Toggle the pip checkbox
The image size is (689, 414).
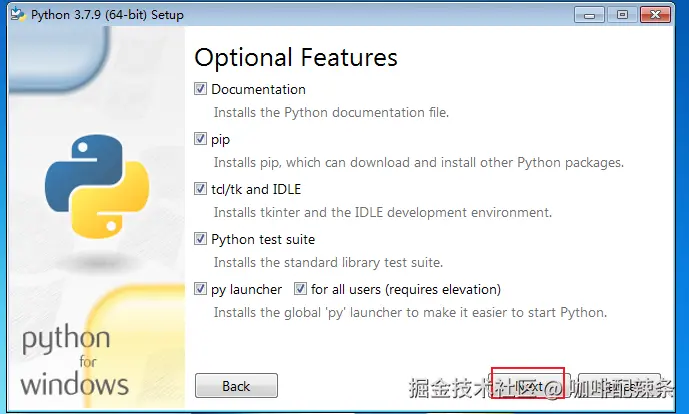(201, 139)
